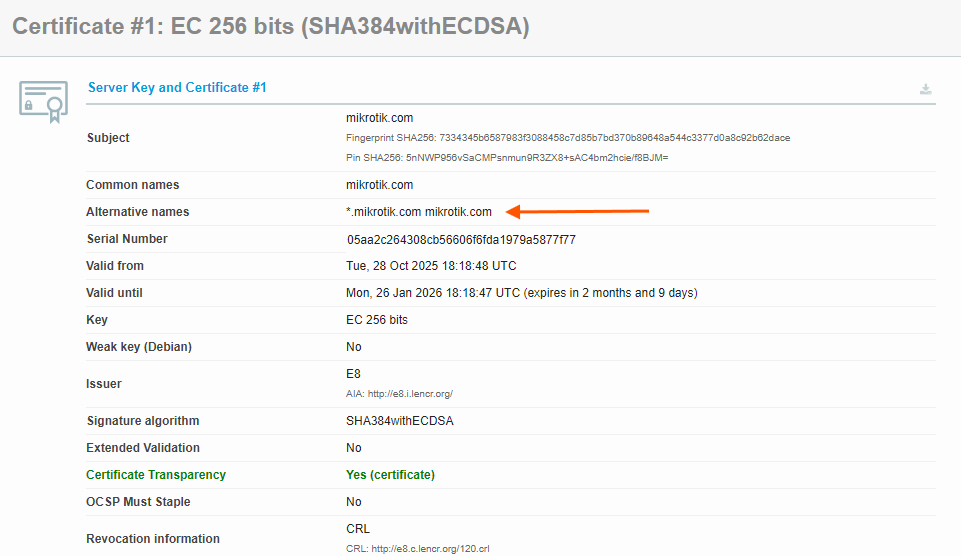The image size is (961, 556).
Task: Click the Valid from date
Action: (x=431, y=266)
